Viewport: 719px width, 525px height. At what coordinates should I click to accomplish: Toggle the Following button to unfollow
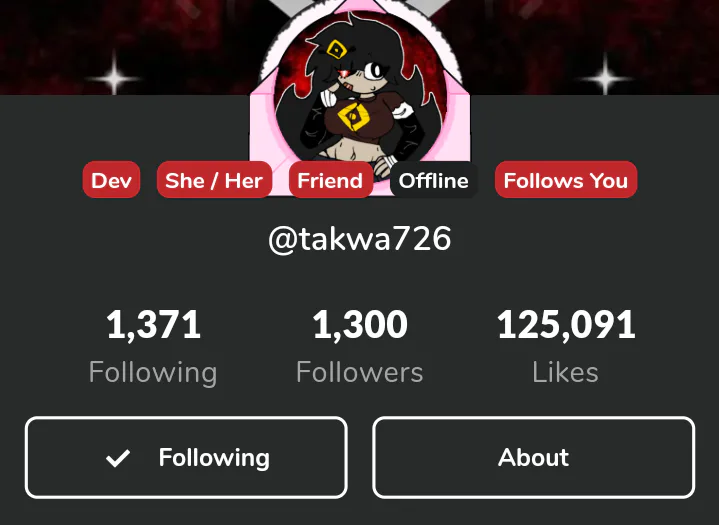186,458
